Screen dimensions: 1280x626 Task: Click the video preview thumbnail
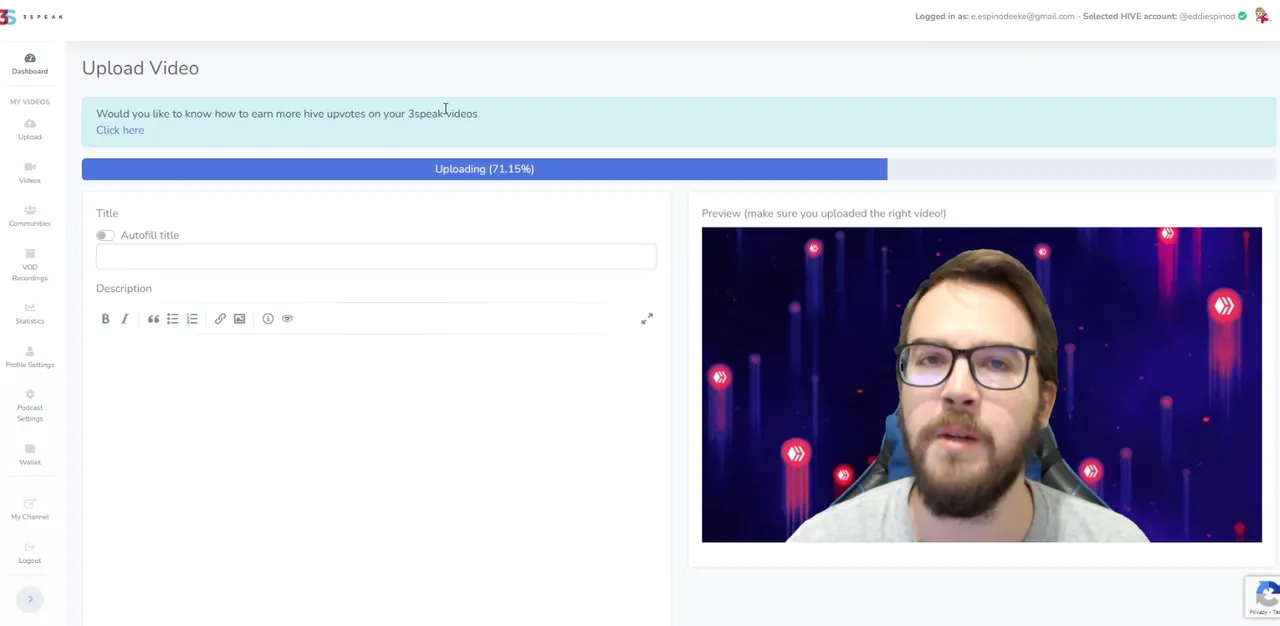coord(982,385)
